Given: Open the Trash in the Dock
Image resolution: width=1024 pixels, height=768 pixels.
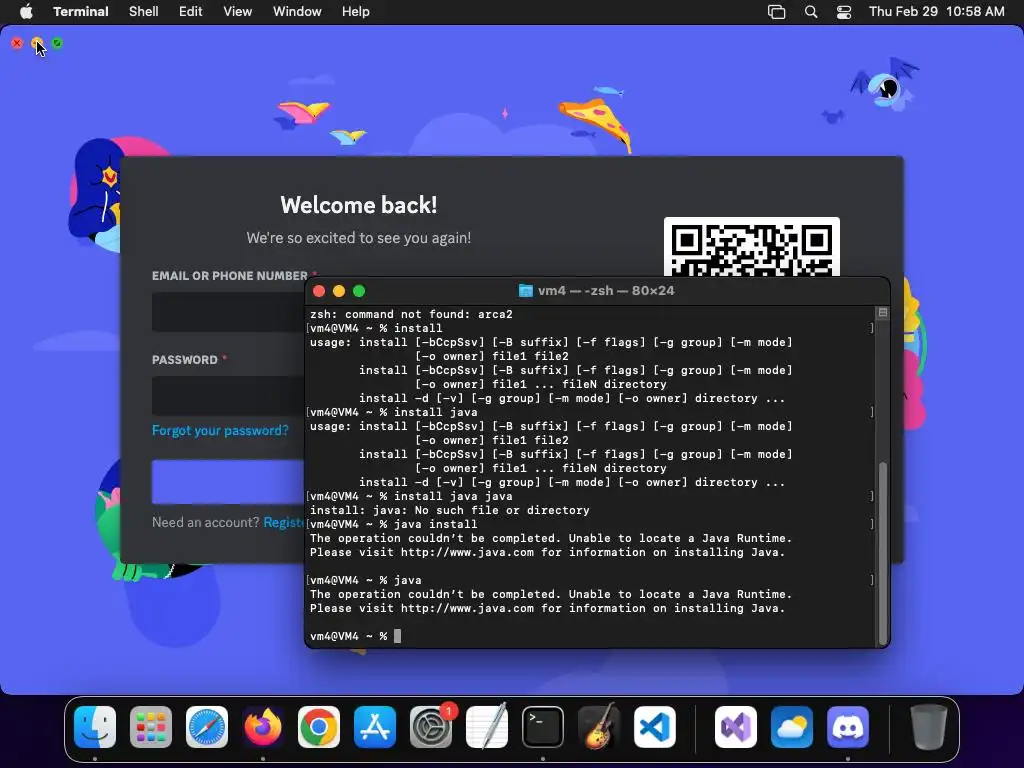Looking at the screenshot, I should (x=929, y=727).
